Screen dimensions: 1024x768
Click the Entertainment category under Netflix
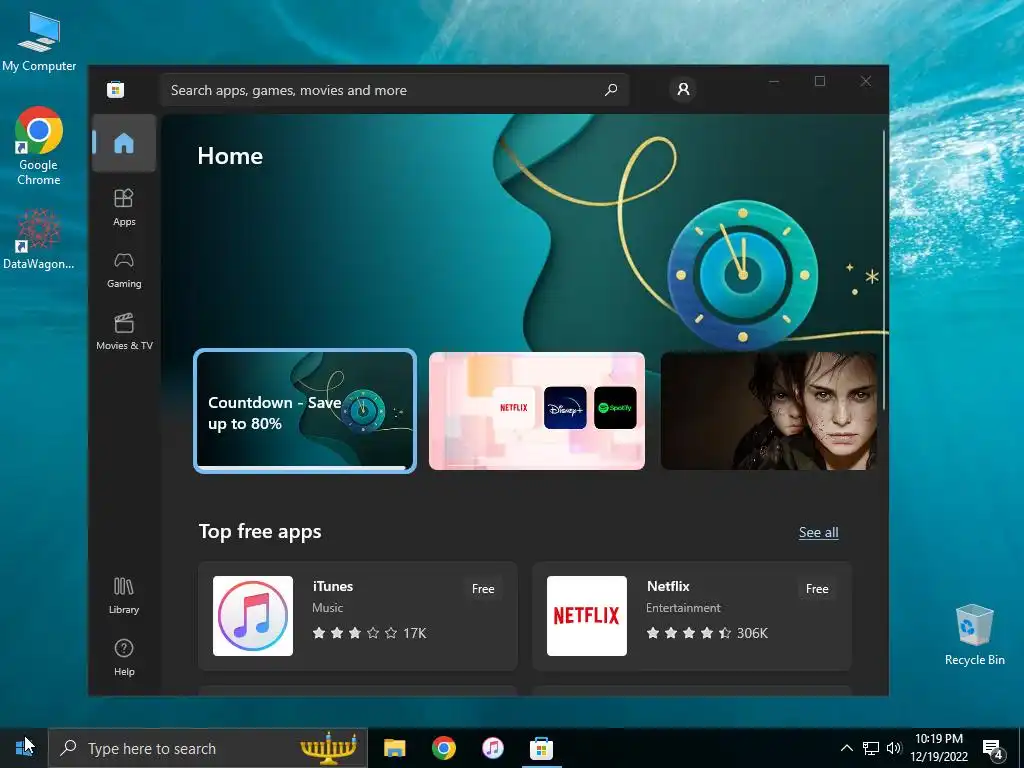(683, 607)
